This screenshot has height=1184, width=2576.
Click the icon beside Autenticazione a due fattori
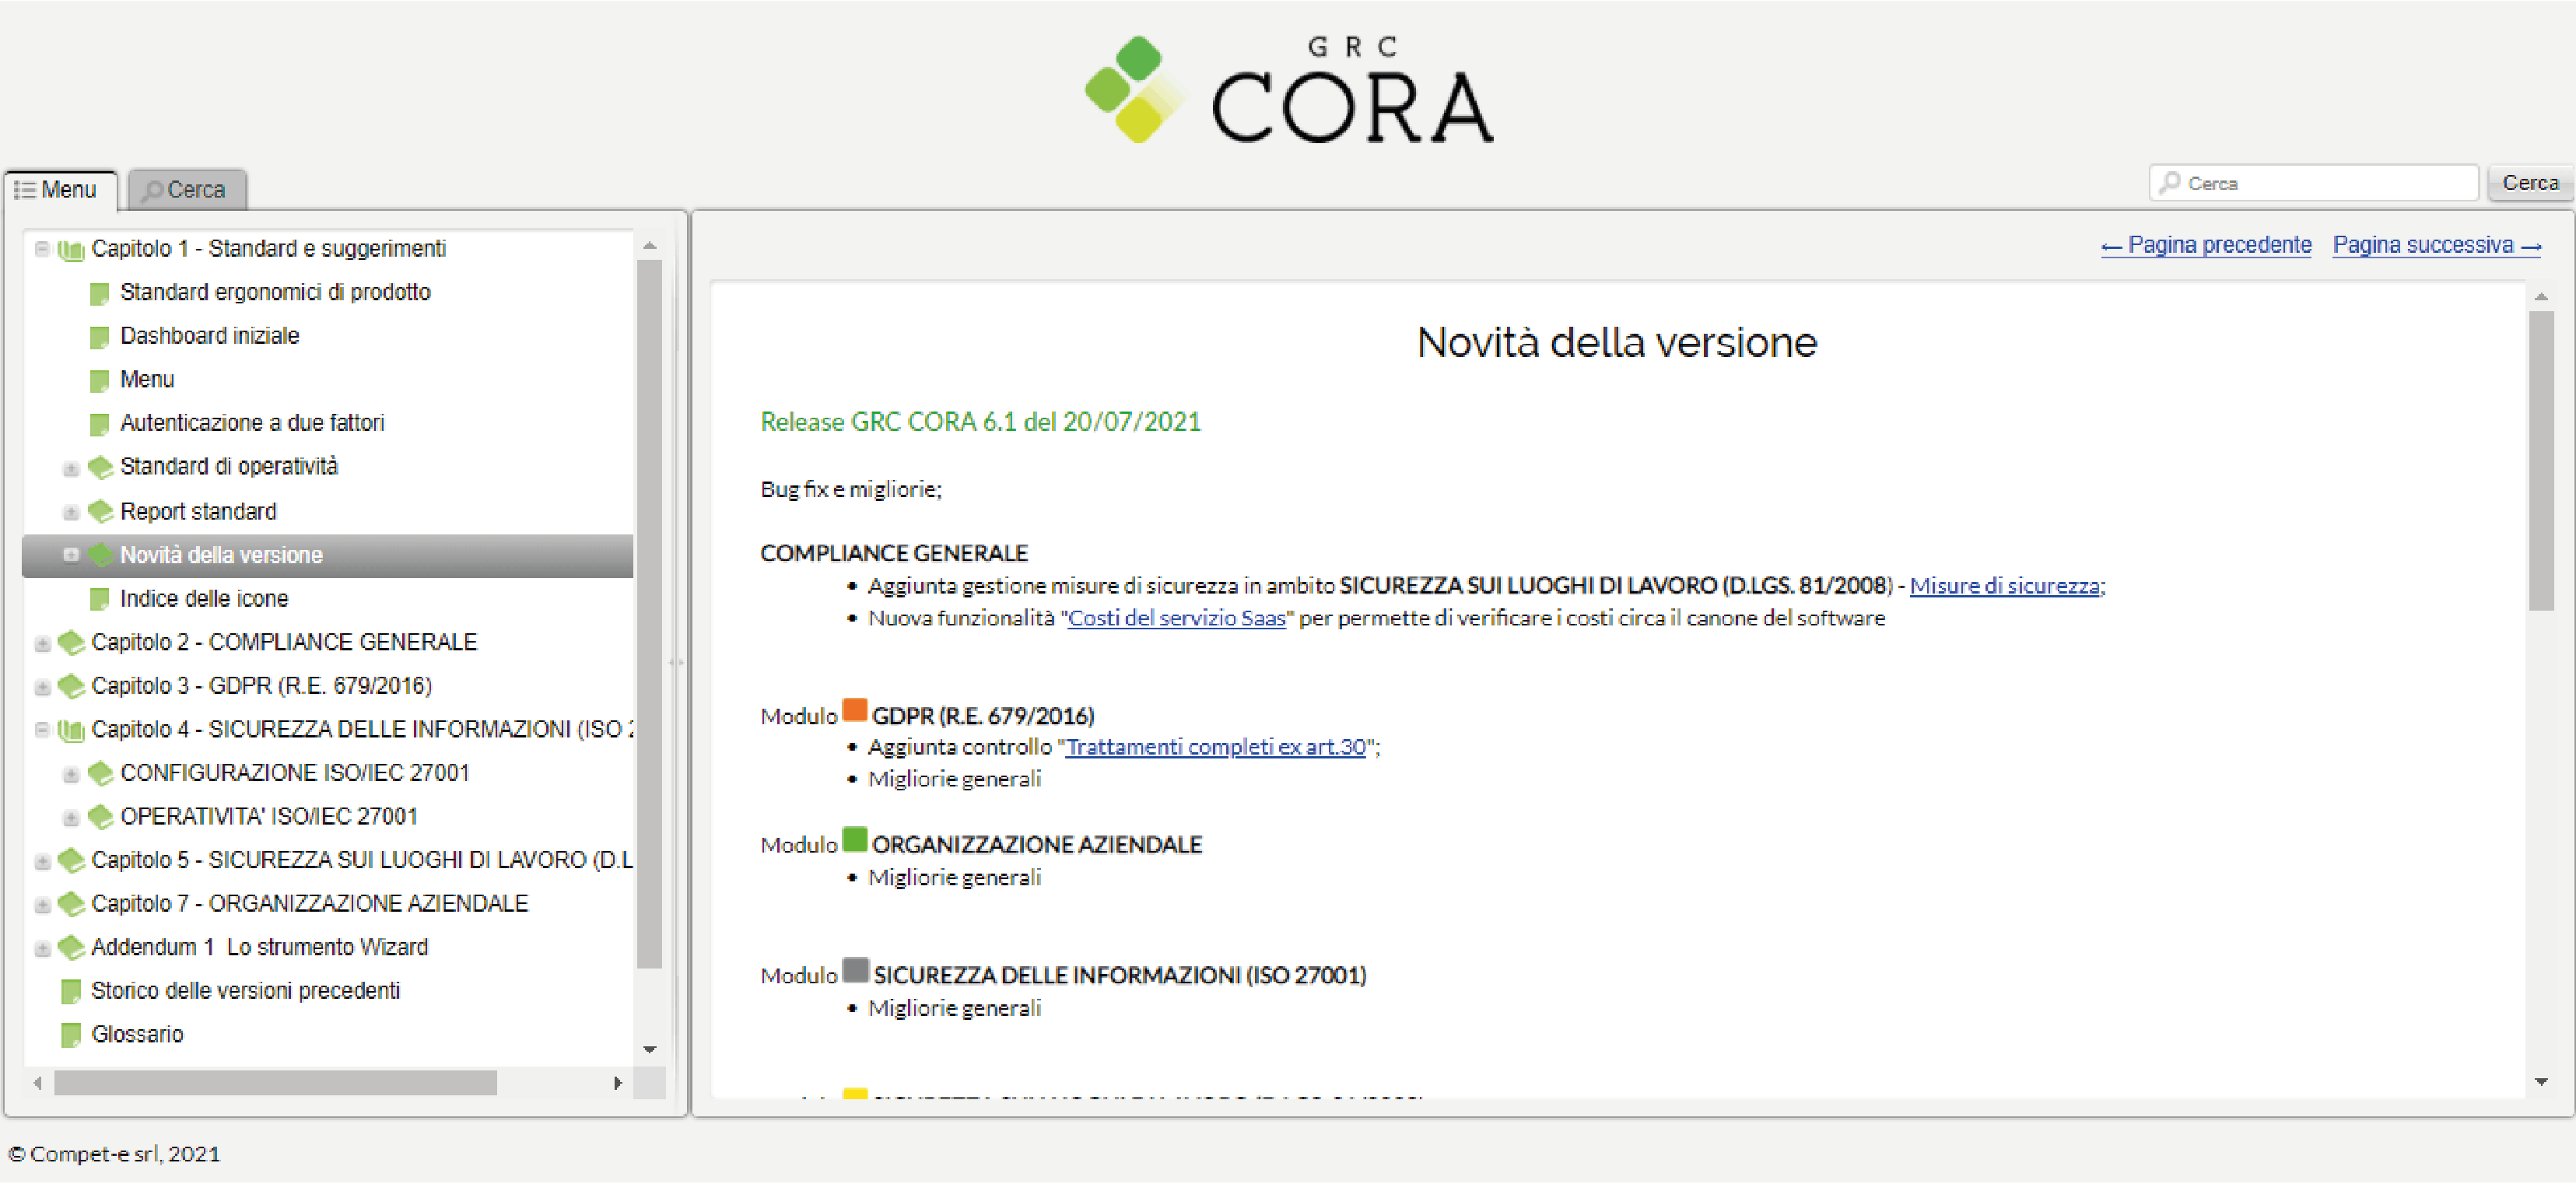tap(99, 424)
